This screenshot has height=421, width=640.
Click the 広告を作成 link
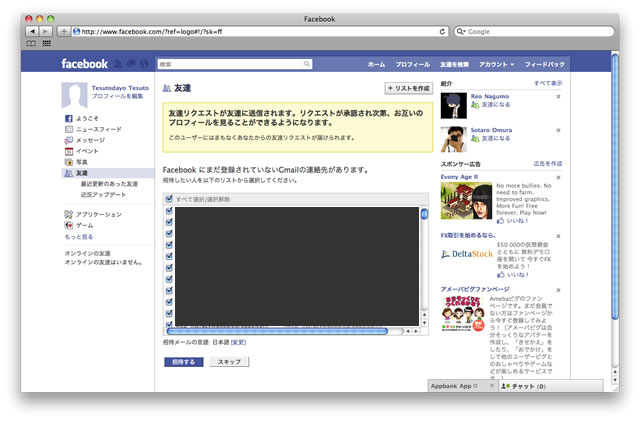click(x=548, y=164)
